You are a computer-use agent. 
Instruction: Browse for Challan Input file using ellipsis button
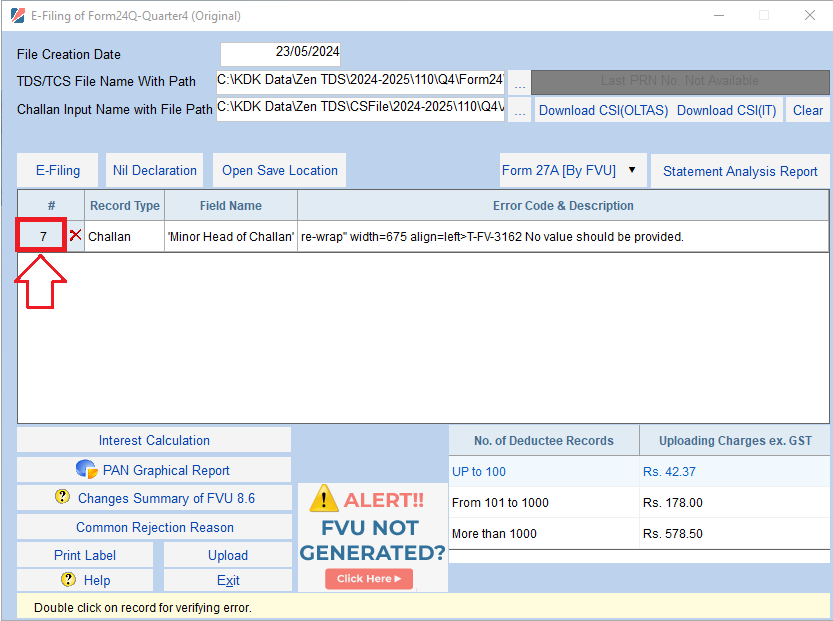point(520,109)
